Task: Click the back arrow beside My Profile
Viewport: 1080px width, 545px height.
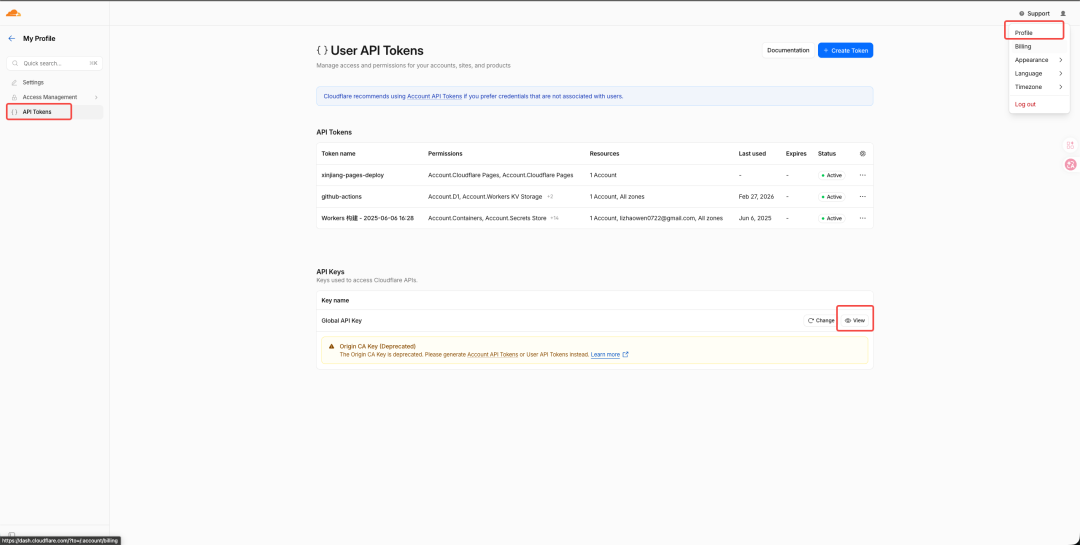Action: click(x=11, y=39)
